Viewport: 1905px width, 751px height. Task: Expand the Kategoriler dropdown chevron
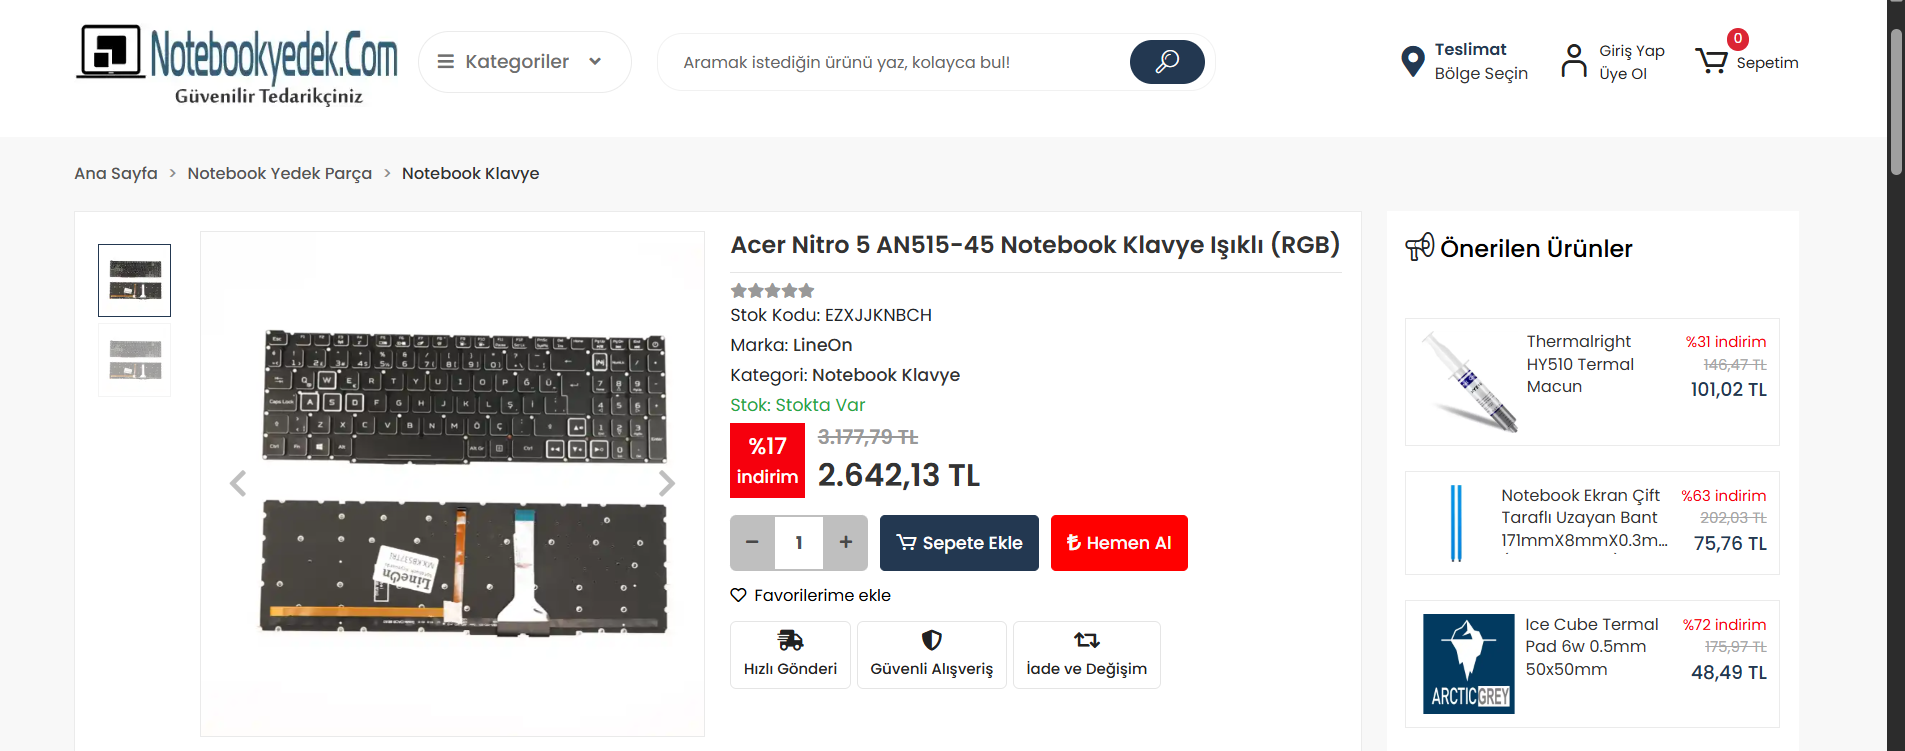(x=595, y=62)
